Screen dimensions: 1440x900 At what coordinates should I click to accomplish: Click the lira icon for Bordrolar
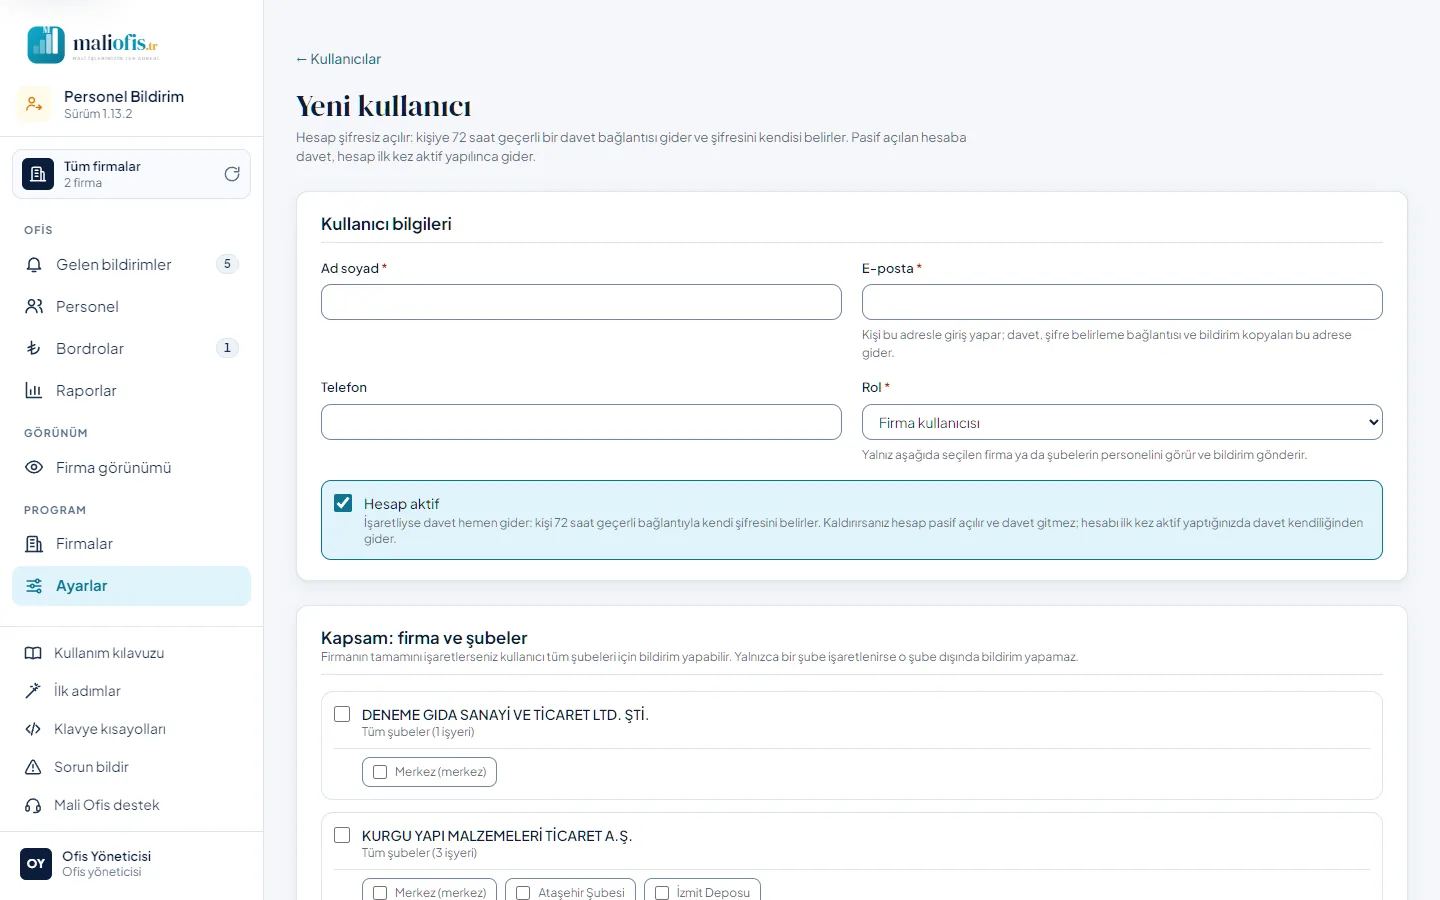click(x=34, y=349)
